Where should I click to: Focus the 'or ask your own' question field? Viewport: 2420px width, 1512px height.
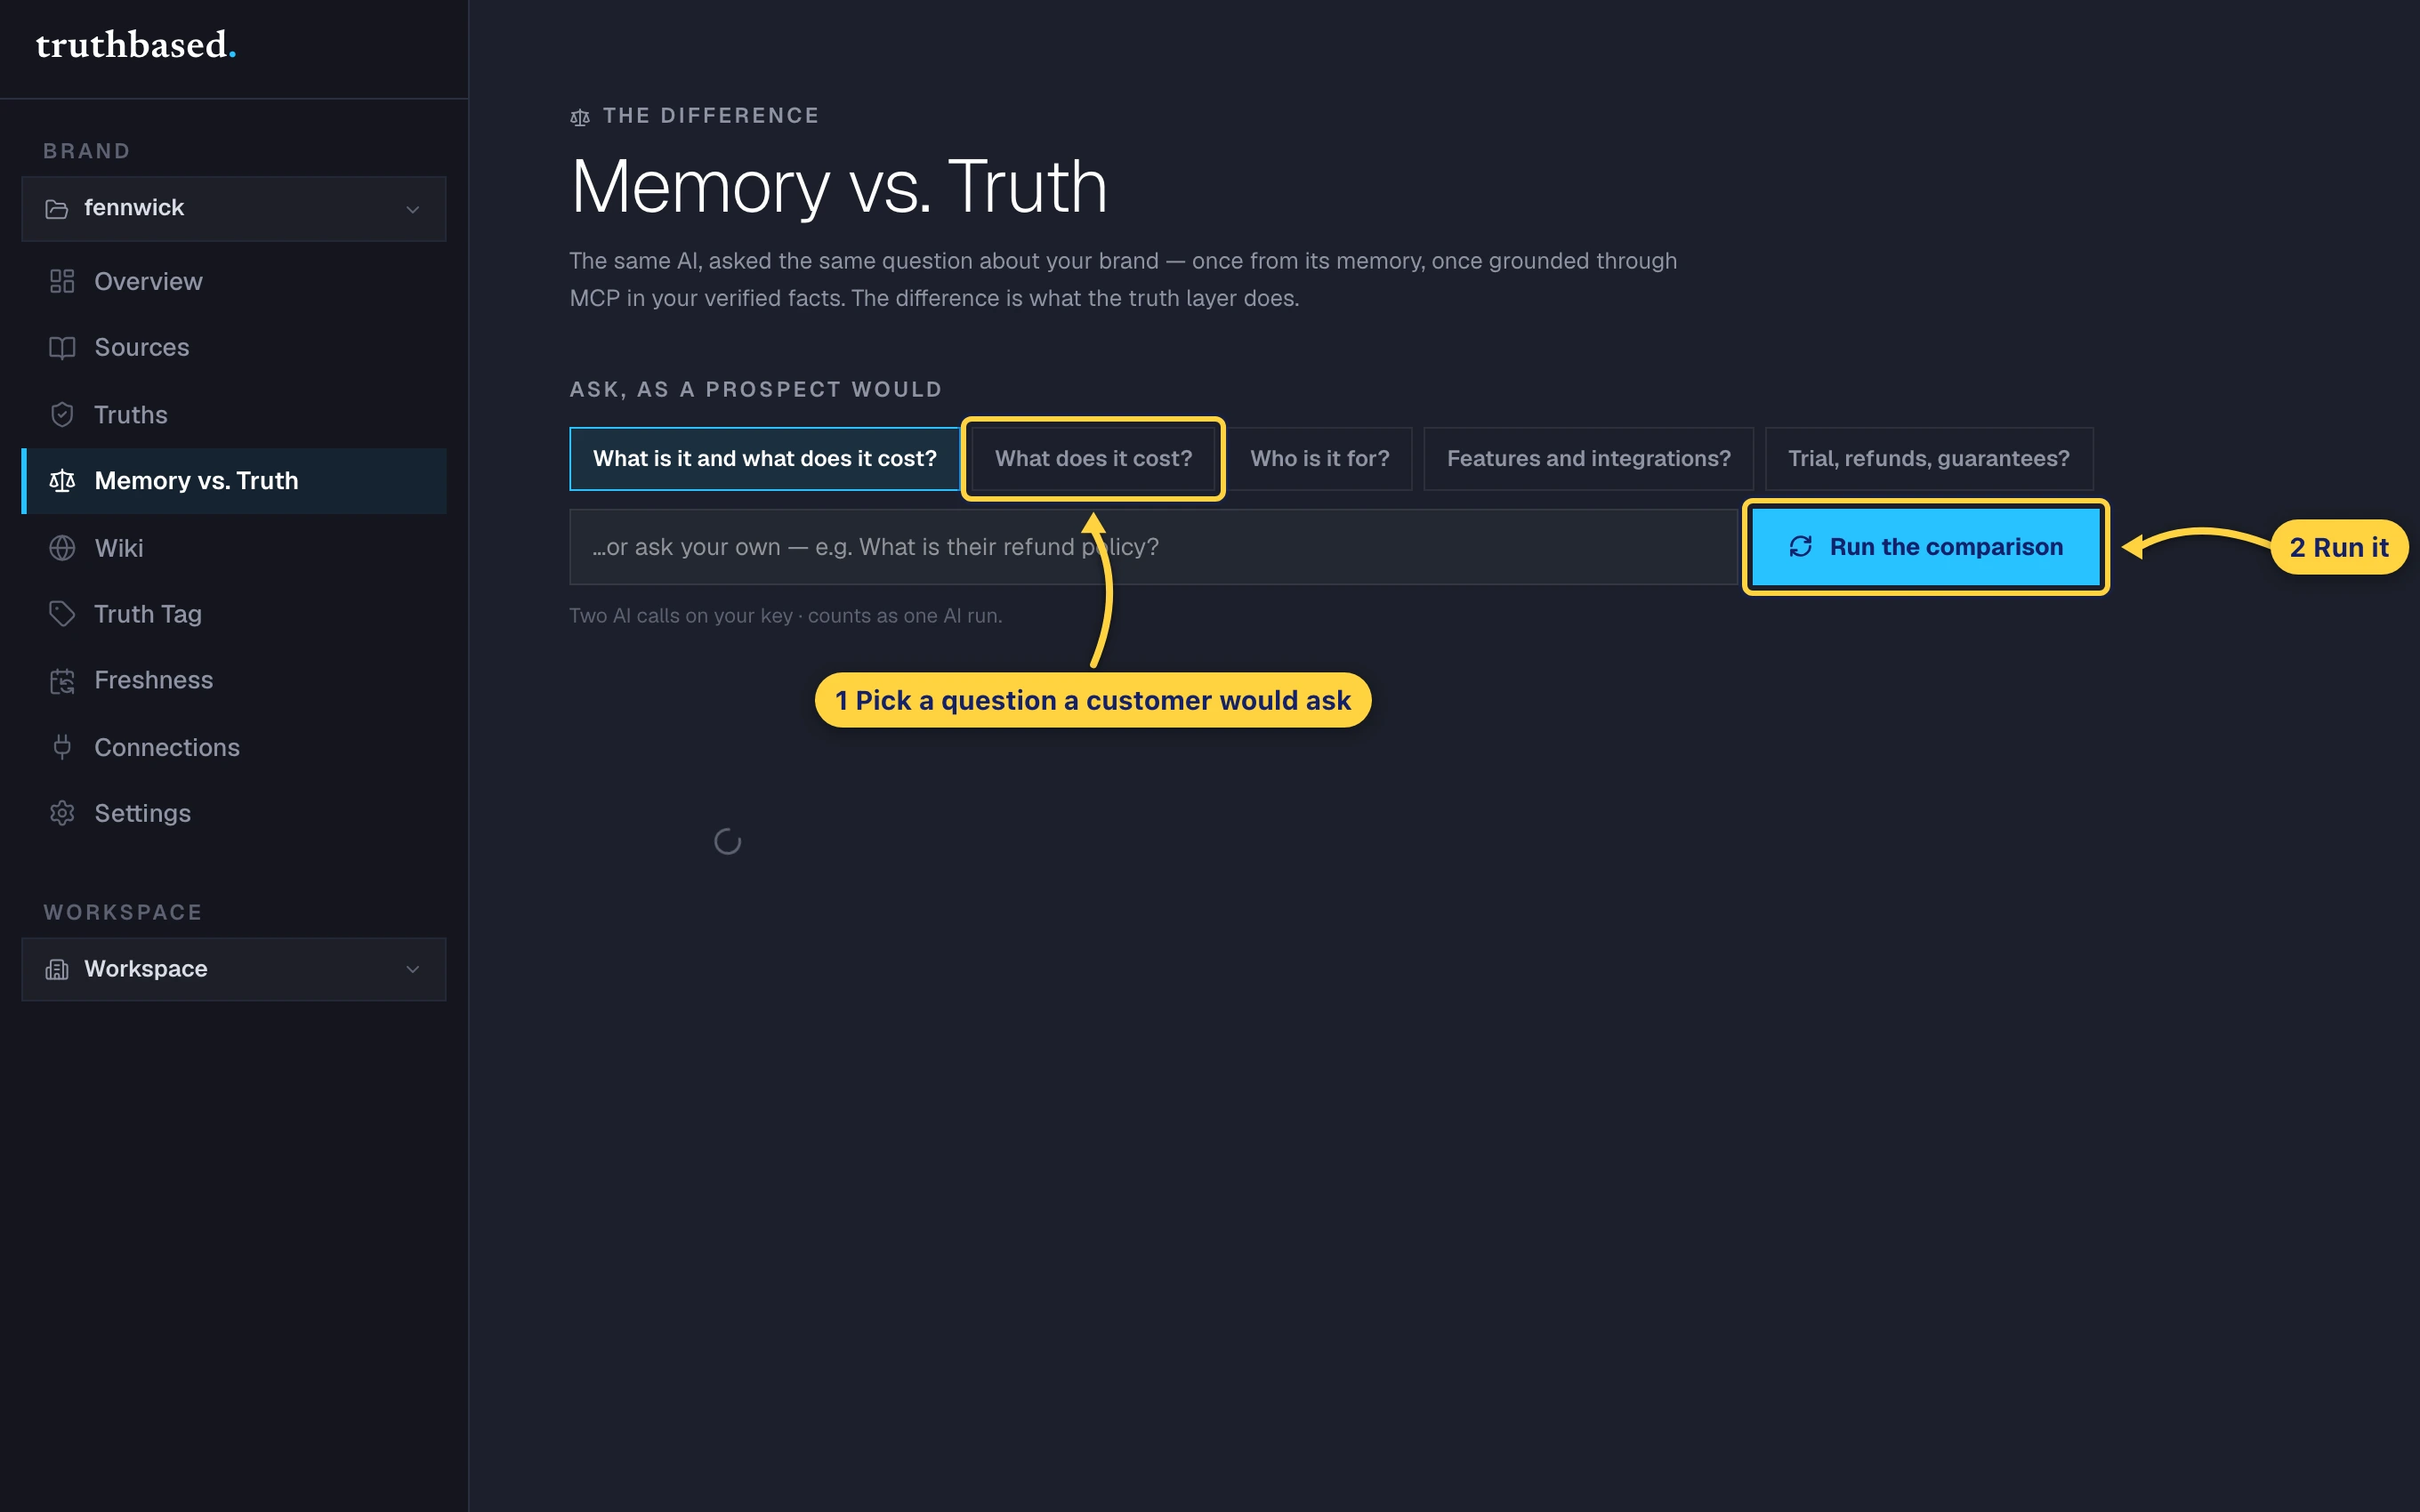(x=1154, y=547)
